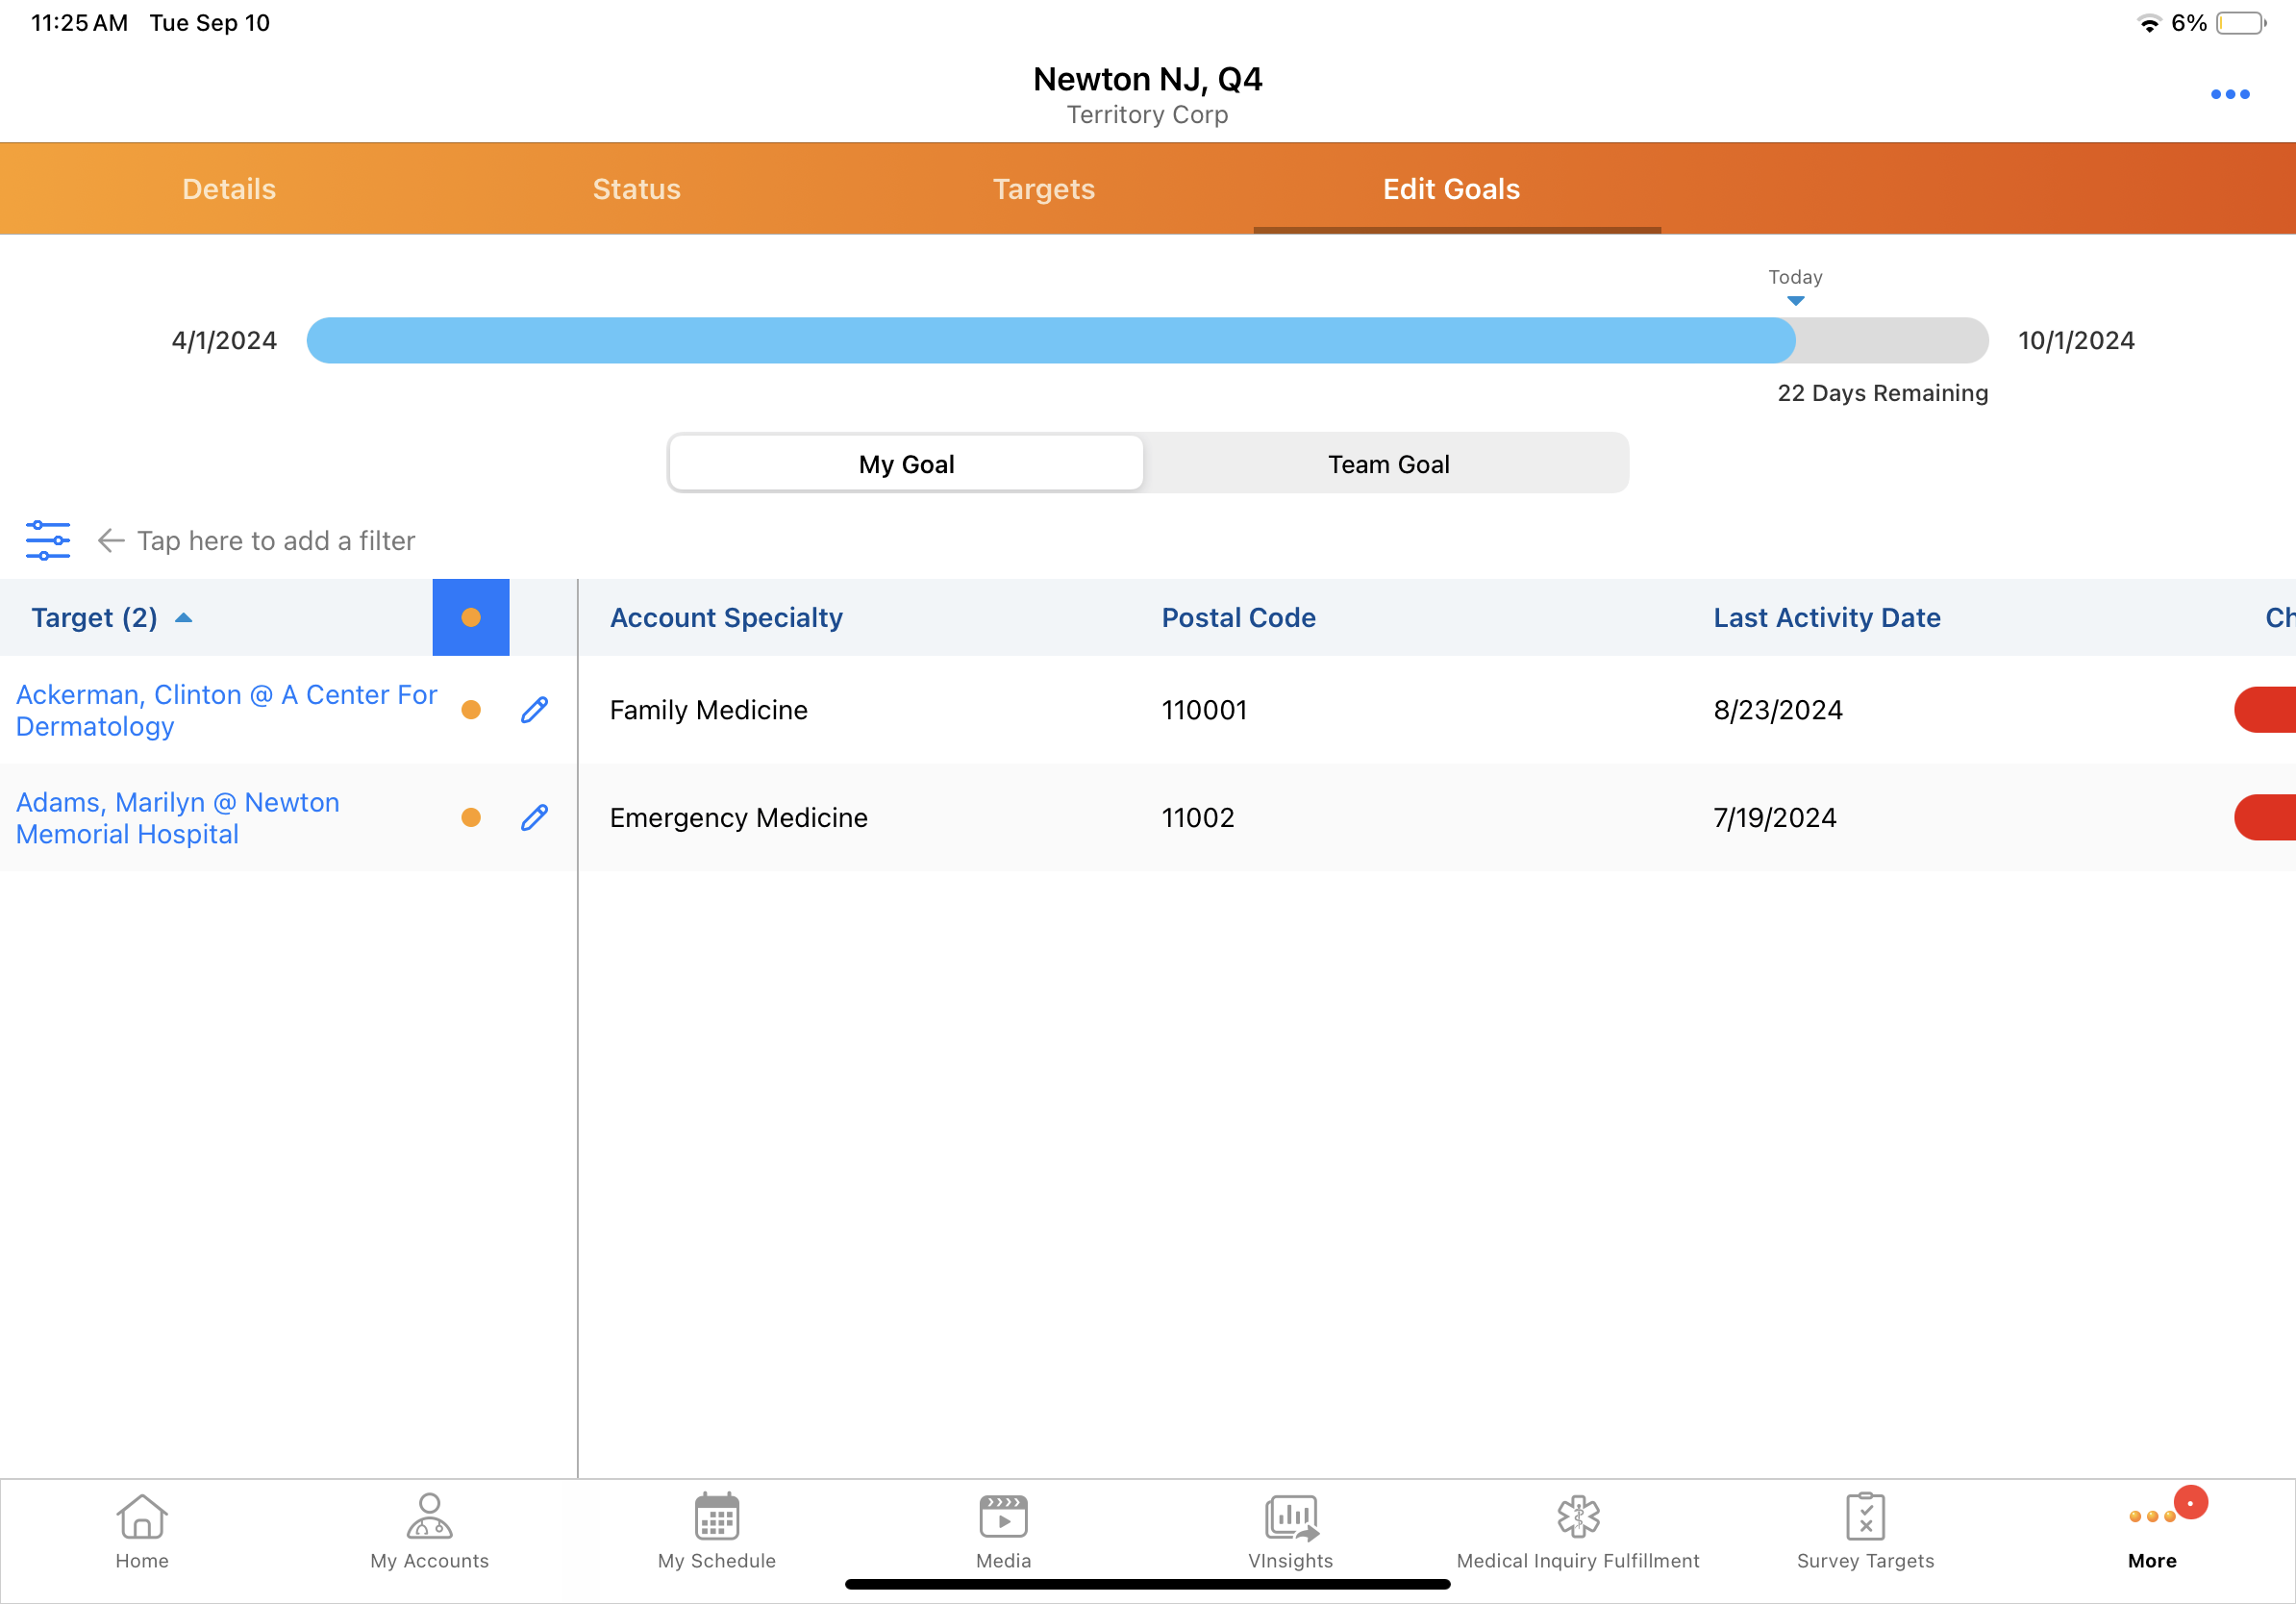Open the blue three-dot options menu
This screenshot has height=1604, width=2296.
click(2228, 94)
